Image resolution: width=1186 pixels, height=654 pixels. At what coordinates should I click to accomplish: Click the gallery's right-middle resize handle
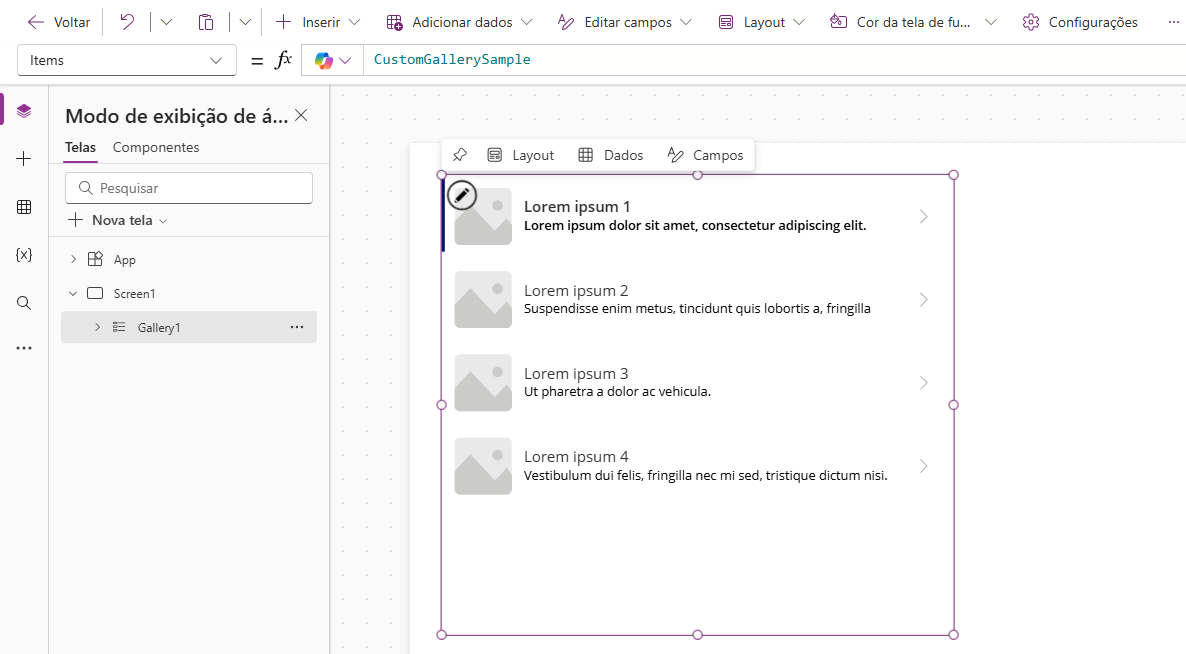[x=953, y=404]
